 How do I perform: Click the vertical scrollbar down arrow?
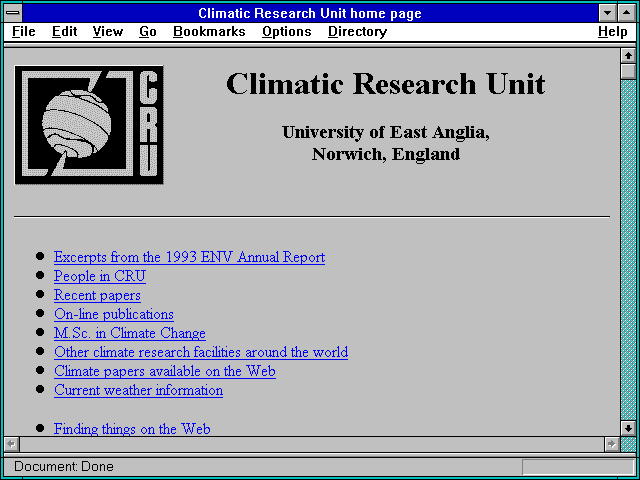pos(628,429)
